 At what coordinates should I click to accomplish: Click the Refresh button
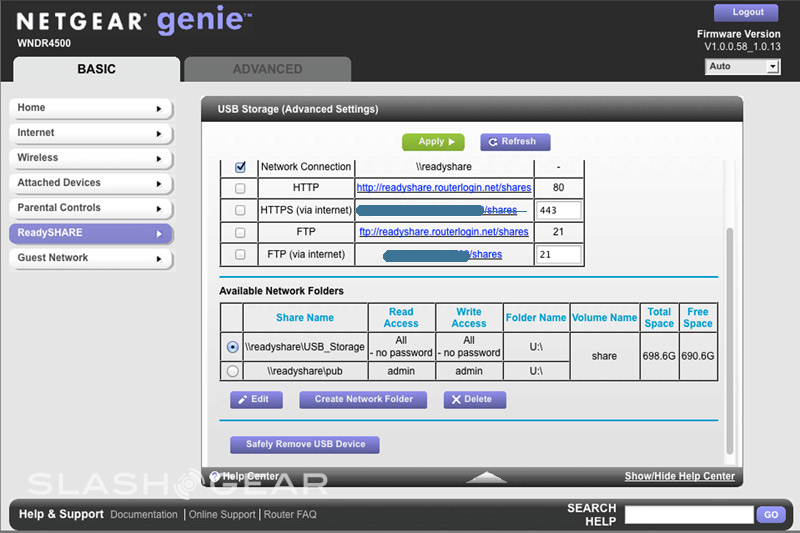[515, 142]
